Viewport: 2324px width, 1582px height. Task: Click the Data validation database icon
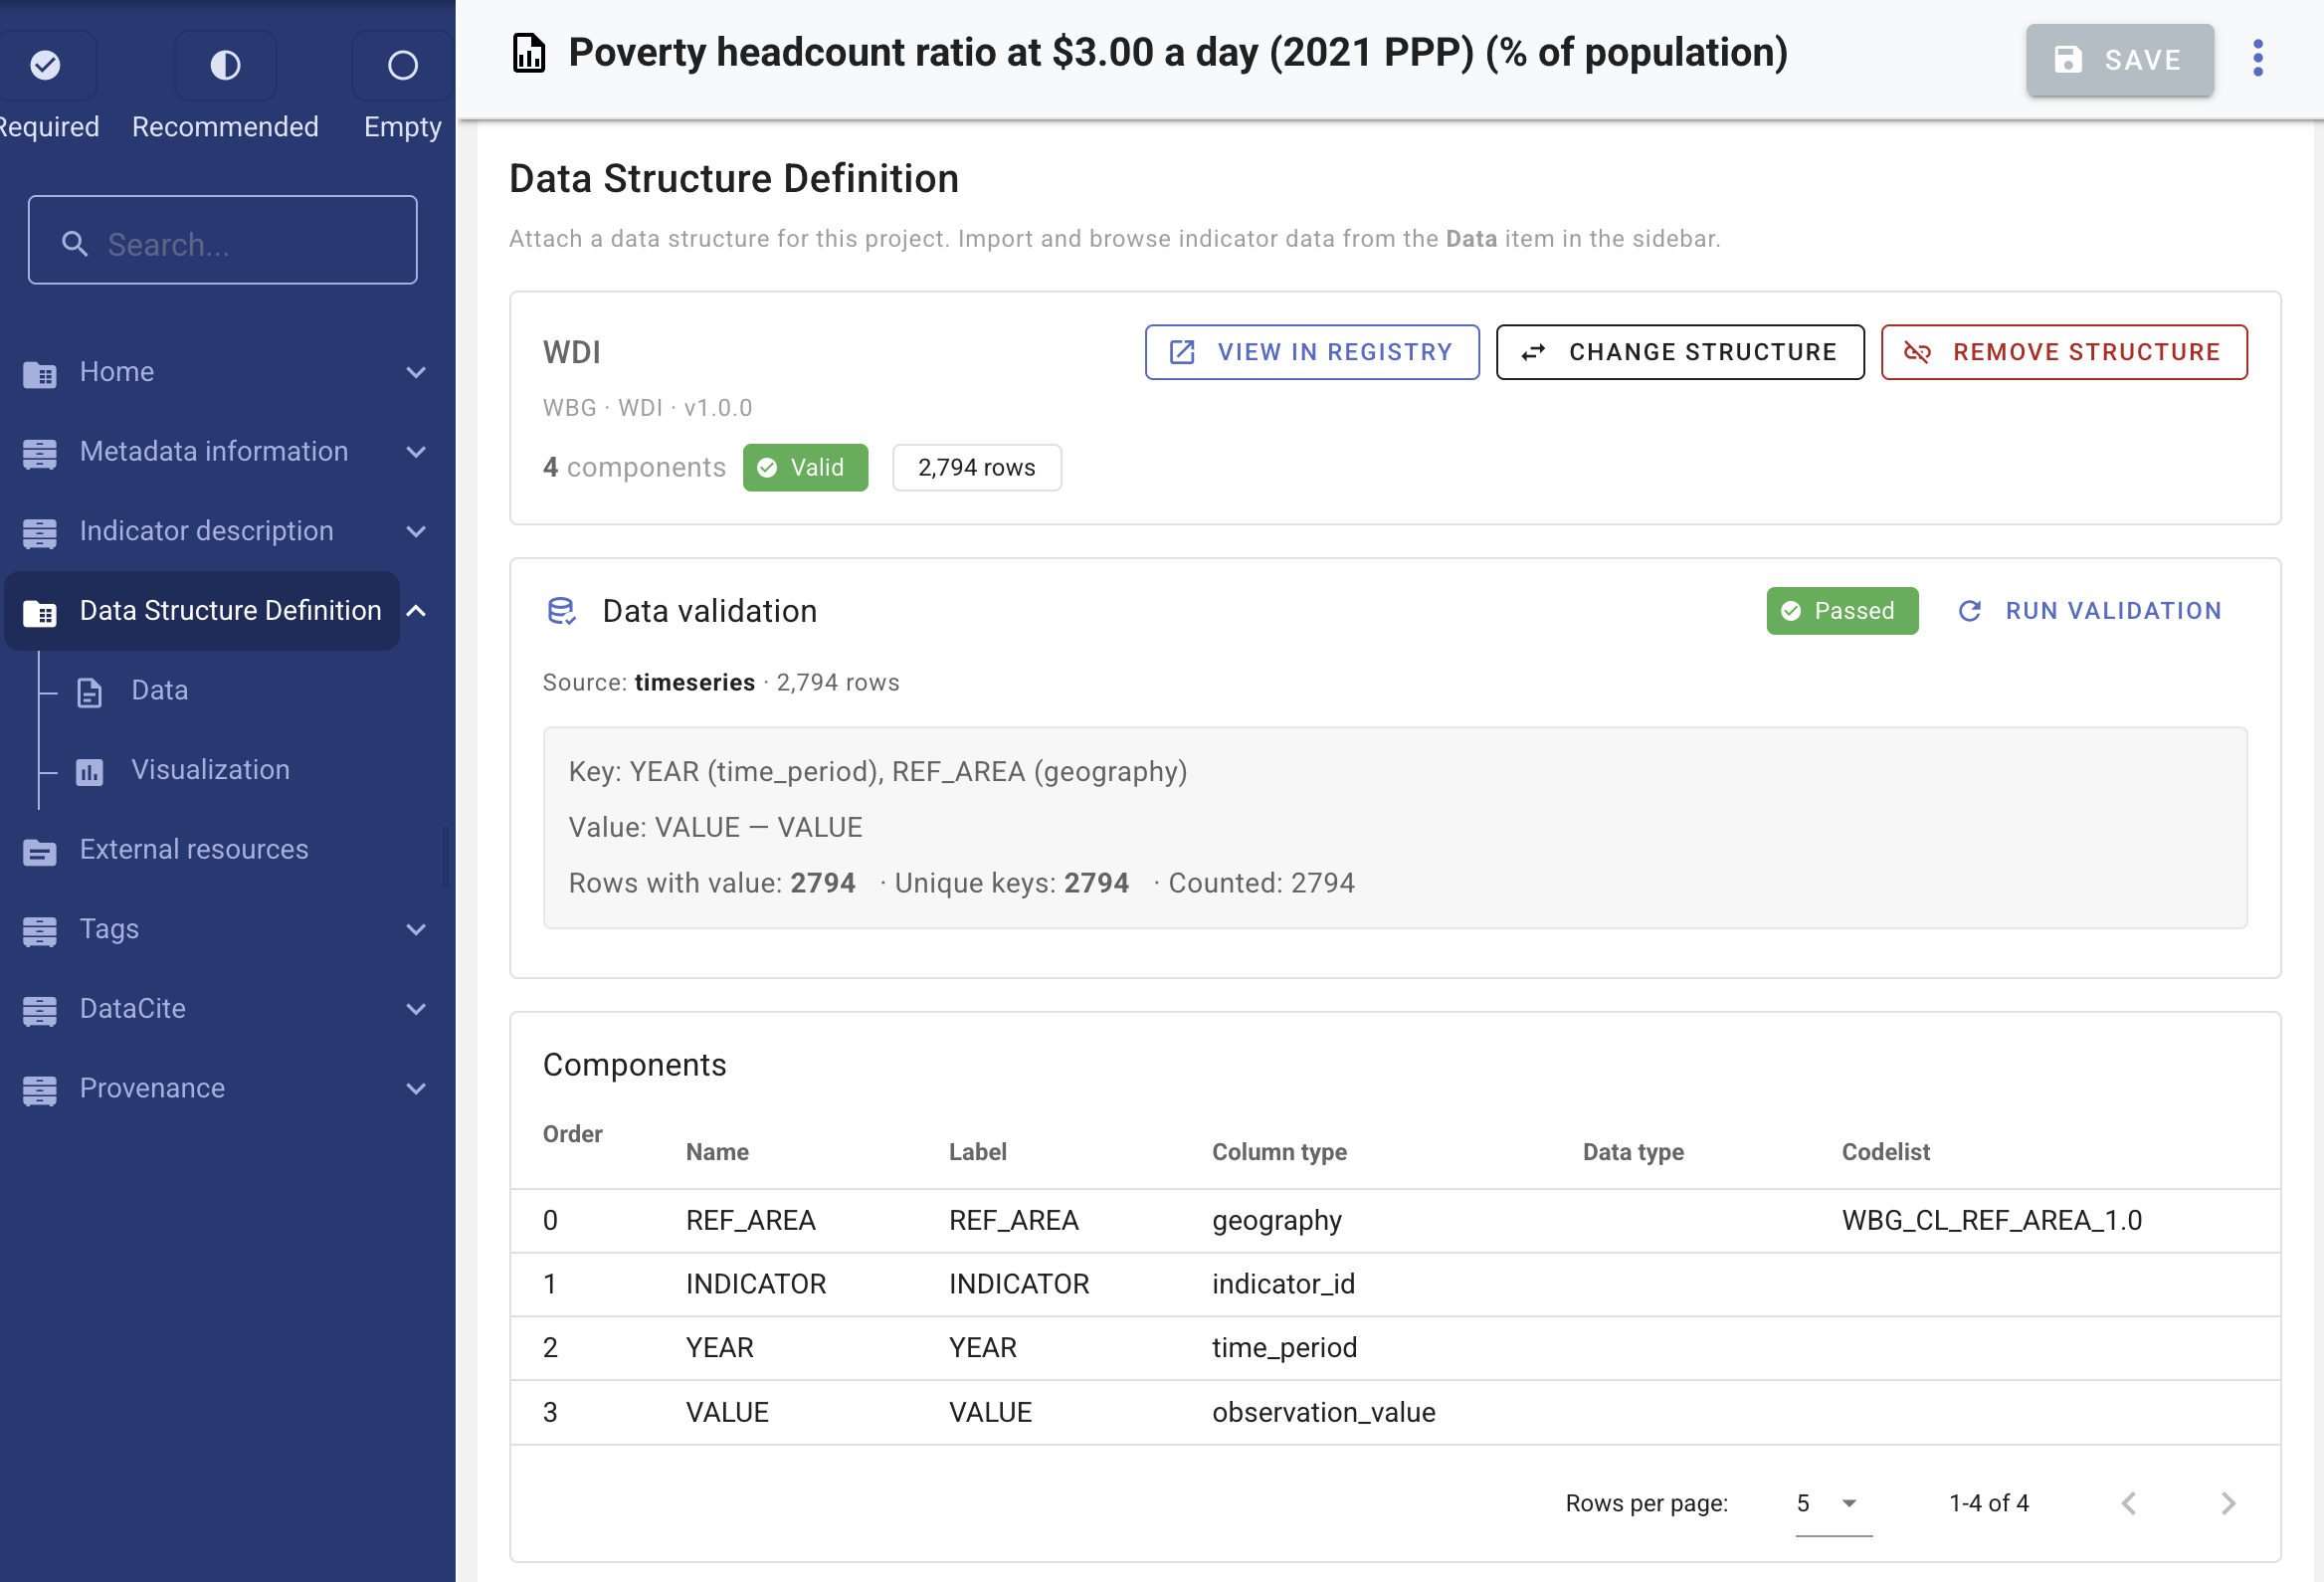point(562,611)
